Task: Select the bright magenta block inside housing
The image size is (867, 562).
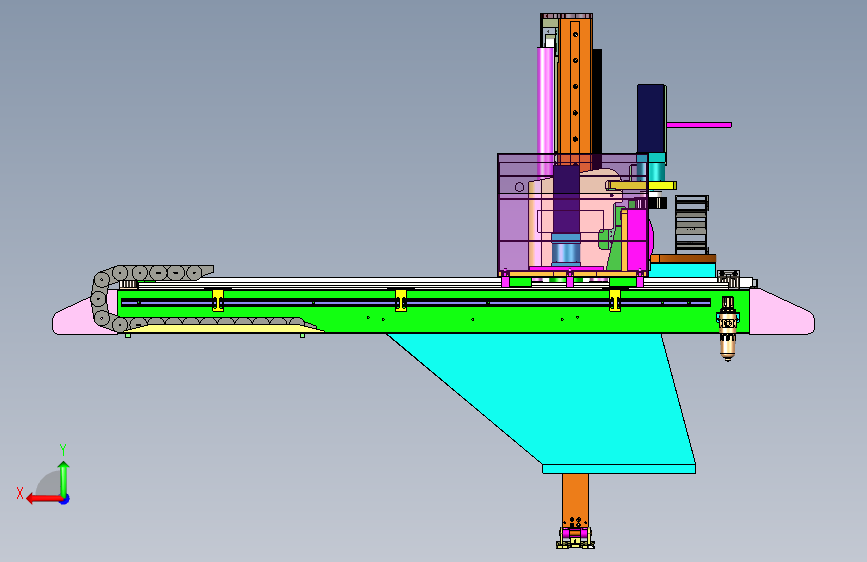Action: pyautogui.click(x=637, y=238)
